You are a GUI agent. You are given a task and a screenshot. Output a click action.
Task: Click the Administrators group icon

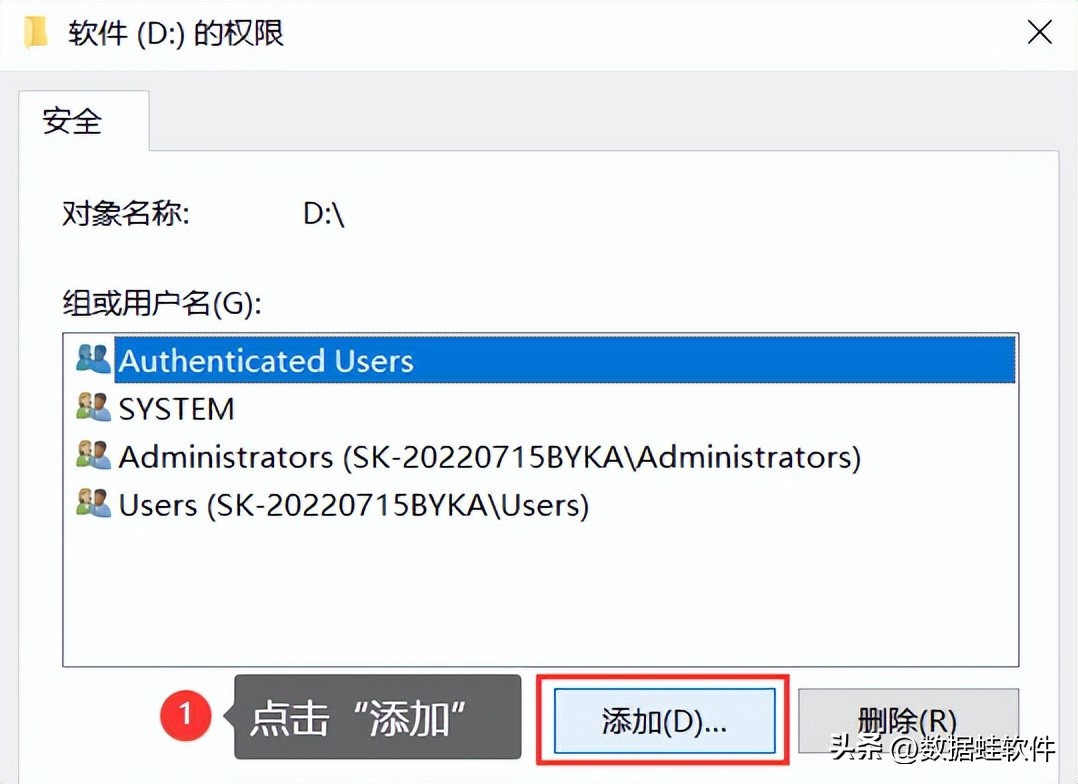click(93, 456)
